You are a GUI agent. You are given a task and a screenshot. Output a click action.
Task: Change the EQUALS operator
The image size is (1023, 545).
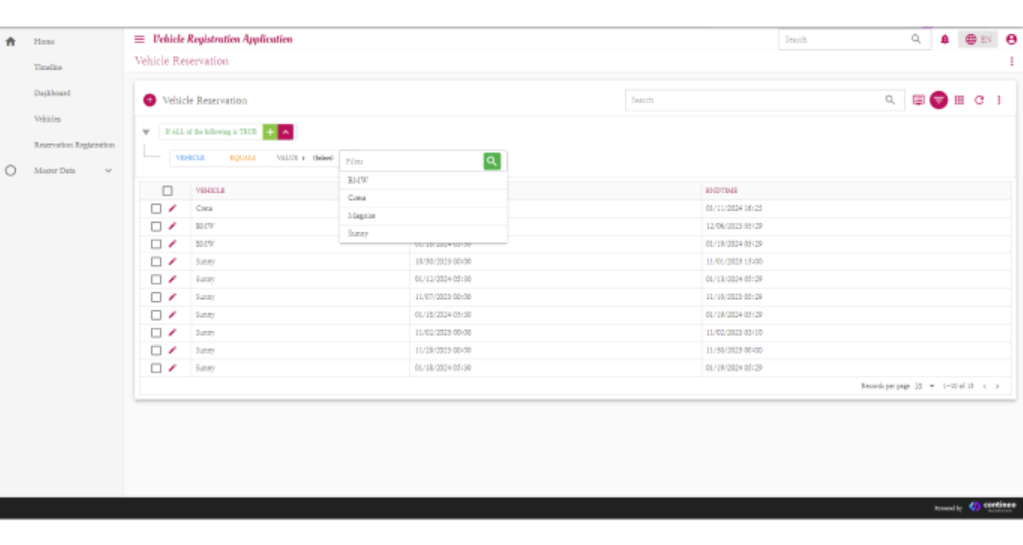coord(243,158)
